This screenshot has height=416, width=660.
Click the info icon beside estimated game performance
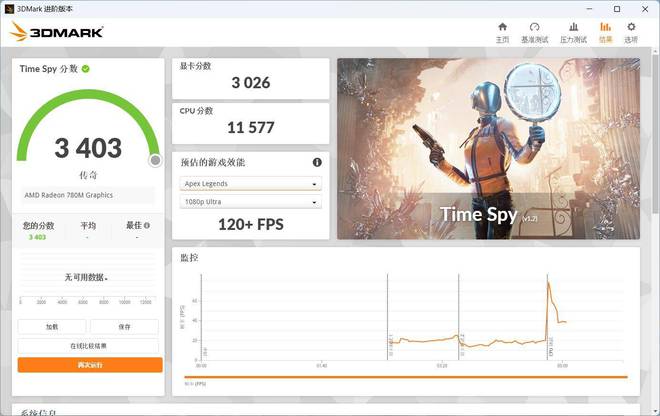click(317, 162)
